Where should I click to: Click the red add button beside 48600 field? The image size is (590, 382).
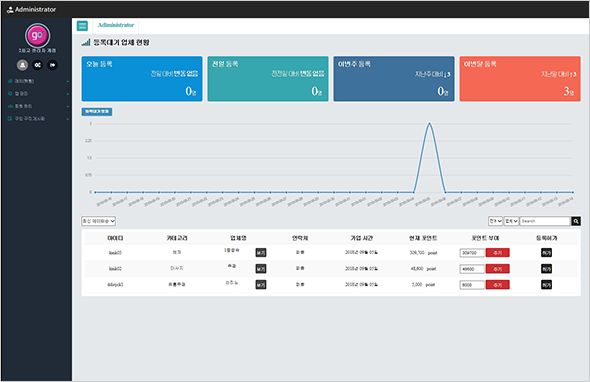tap(497, 269)
